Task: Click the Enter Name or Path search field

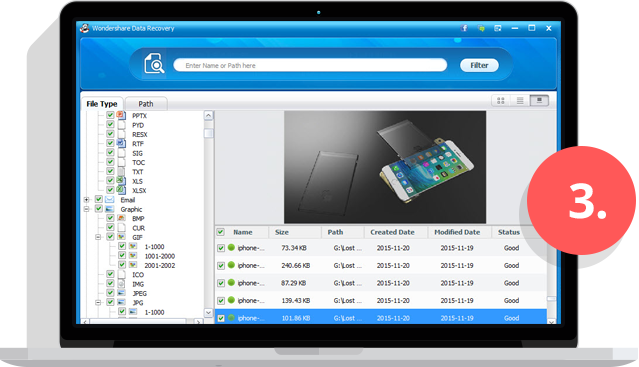Action: (x=310, y=65)
